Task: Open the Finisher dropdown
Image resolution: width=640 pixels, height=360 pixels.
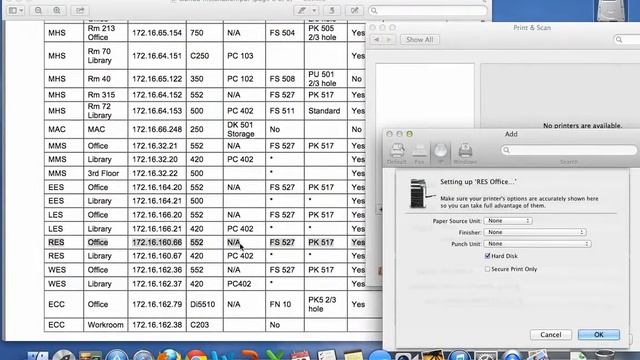Action: pyautogui.click(x=535, y=232)
